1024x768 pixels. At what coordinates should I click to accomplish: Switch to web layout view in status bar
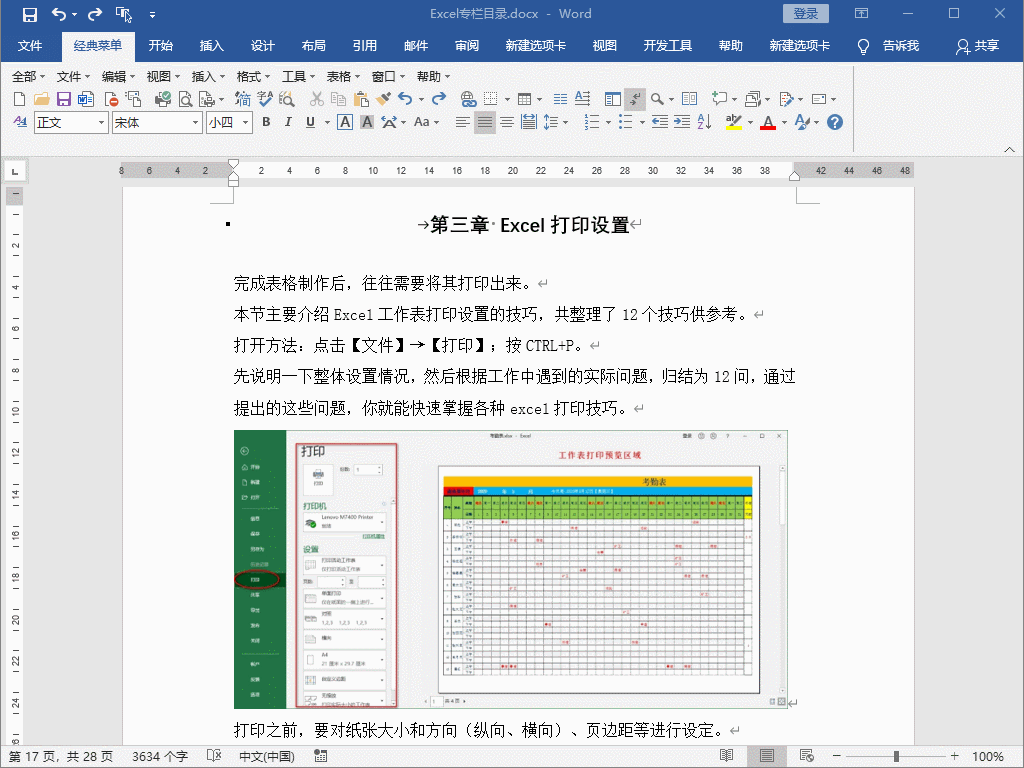[807, 756]
